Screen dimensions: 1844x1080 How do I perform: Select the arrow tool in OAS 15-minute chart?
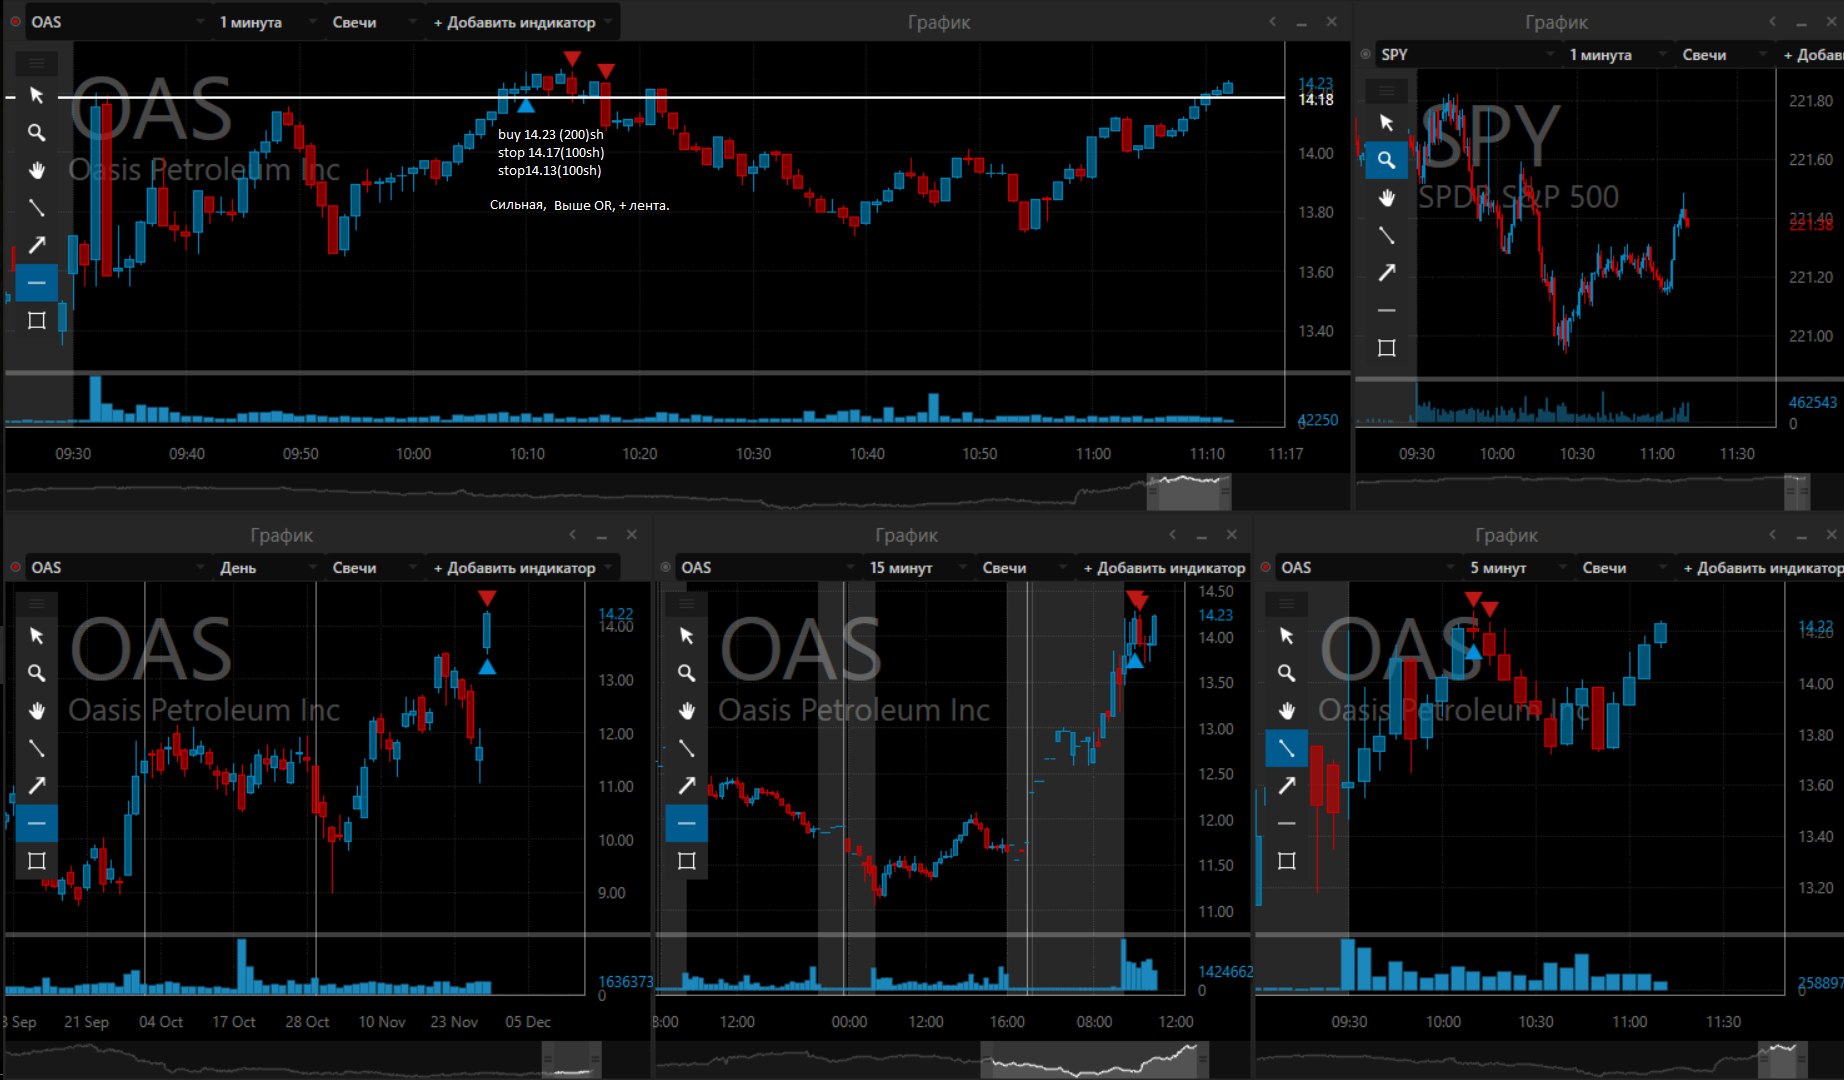pyautogui.click(x=687, y=786)
